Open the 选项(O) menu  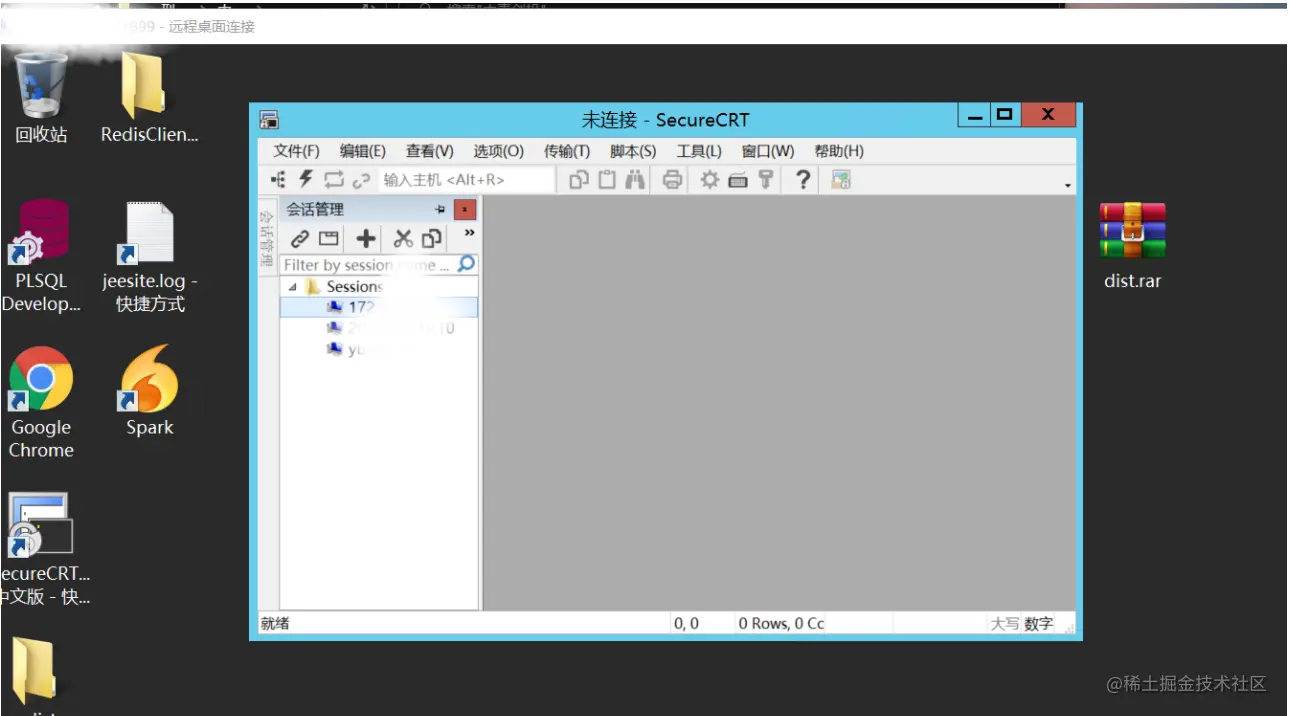498,151
